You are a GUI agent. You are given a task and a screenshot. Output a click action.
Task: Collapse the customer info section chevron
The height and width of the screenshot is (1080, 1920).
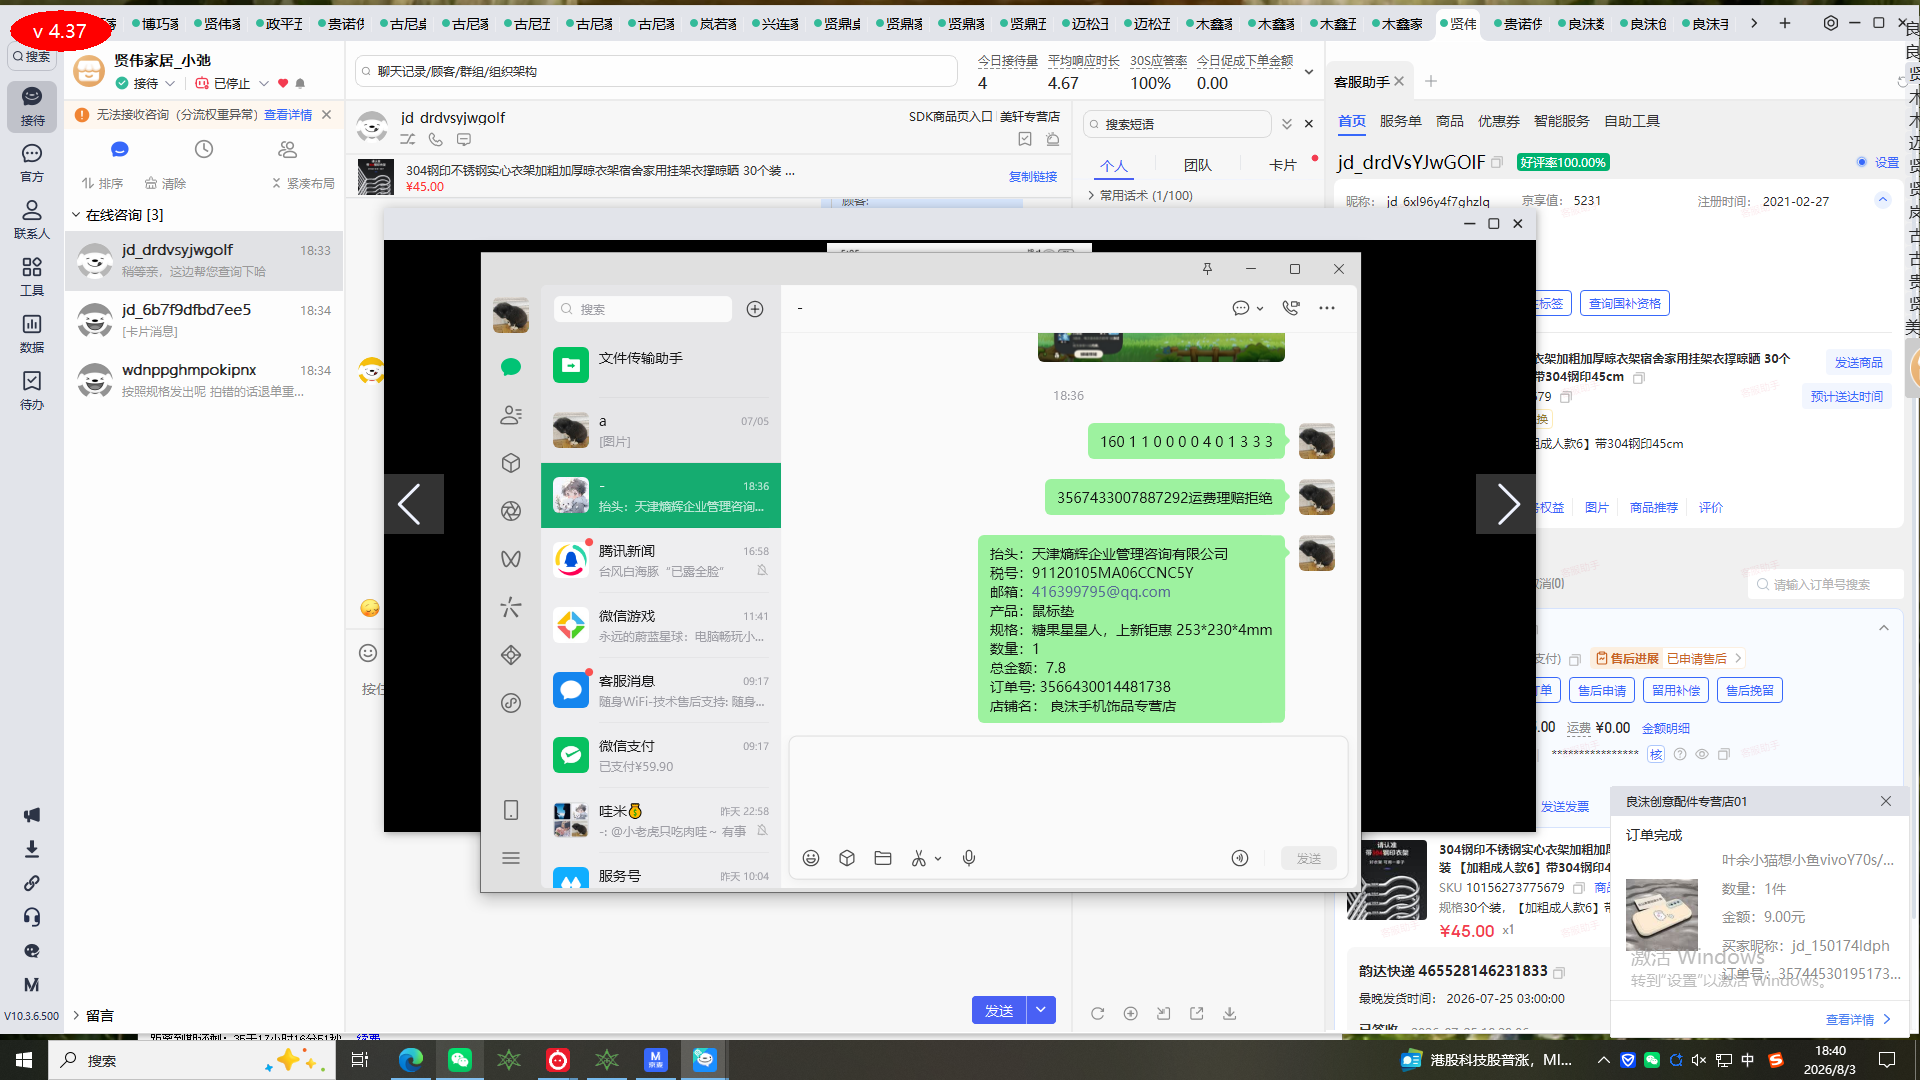(1883, 200)
